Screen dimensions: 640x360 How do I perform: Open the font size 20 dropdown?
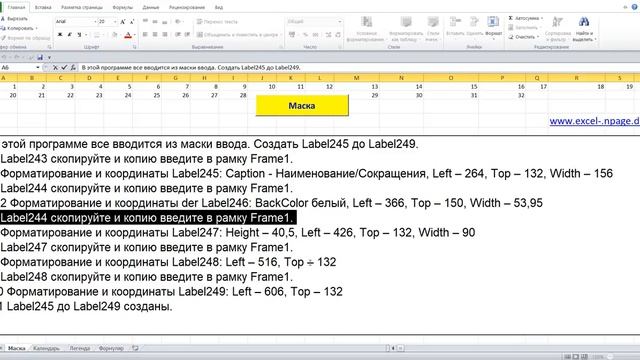[115, 22]
